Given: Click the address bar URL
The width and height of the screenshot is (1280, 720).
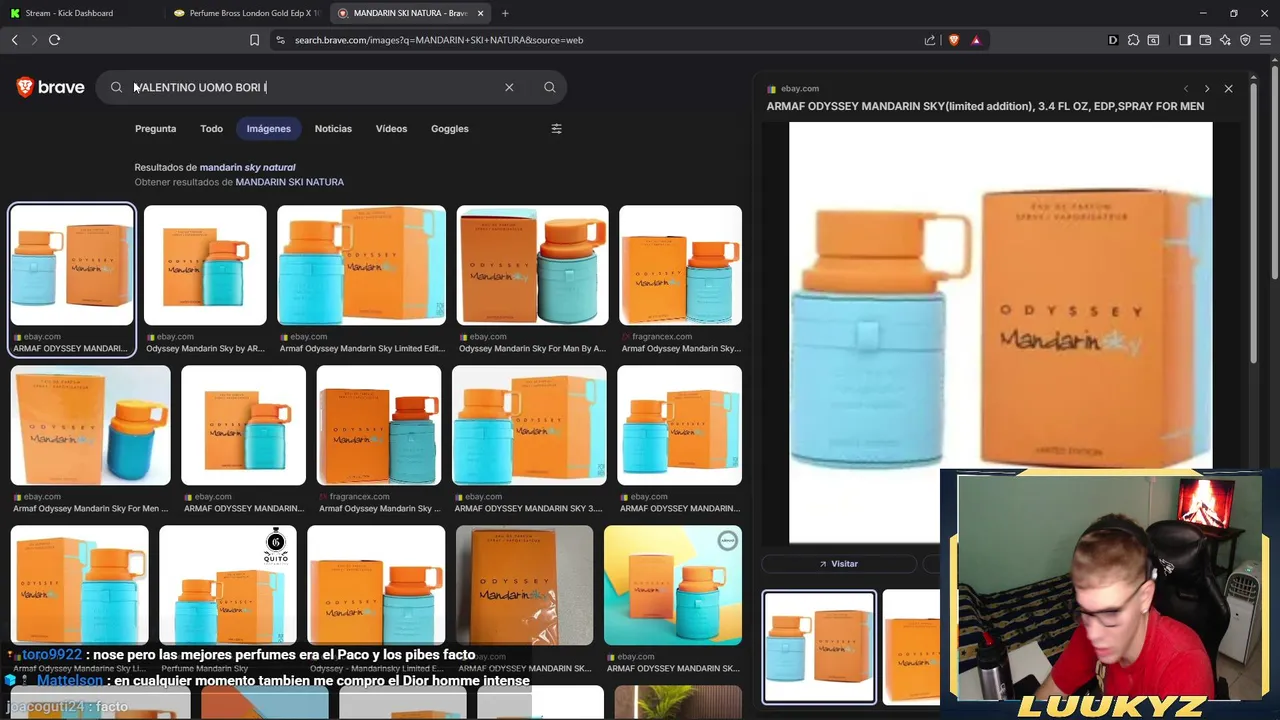Looking at the screenshot, I should coord(439,40).
